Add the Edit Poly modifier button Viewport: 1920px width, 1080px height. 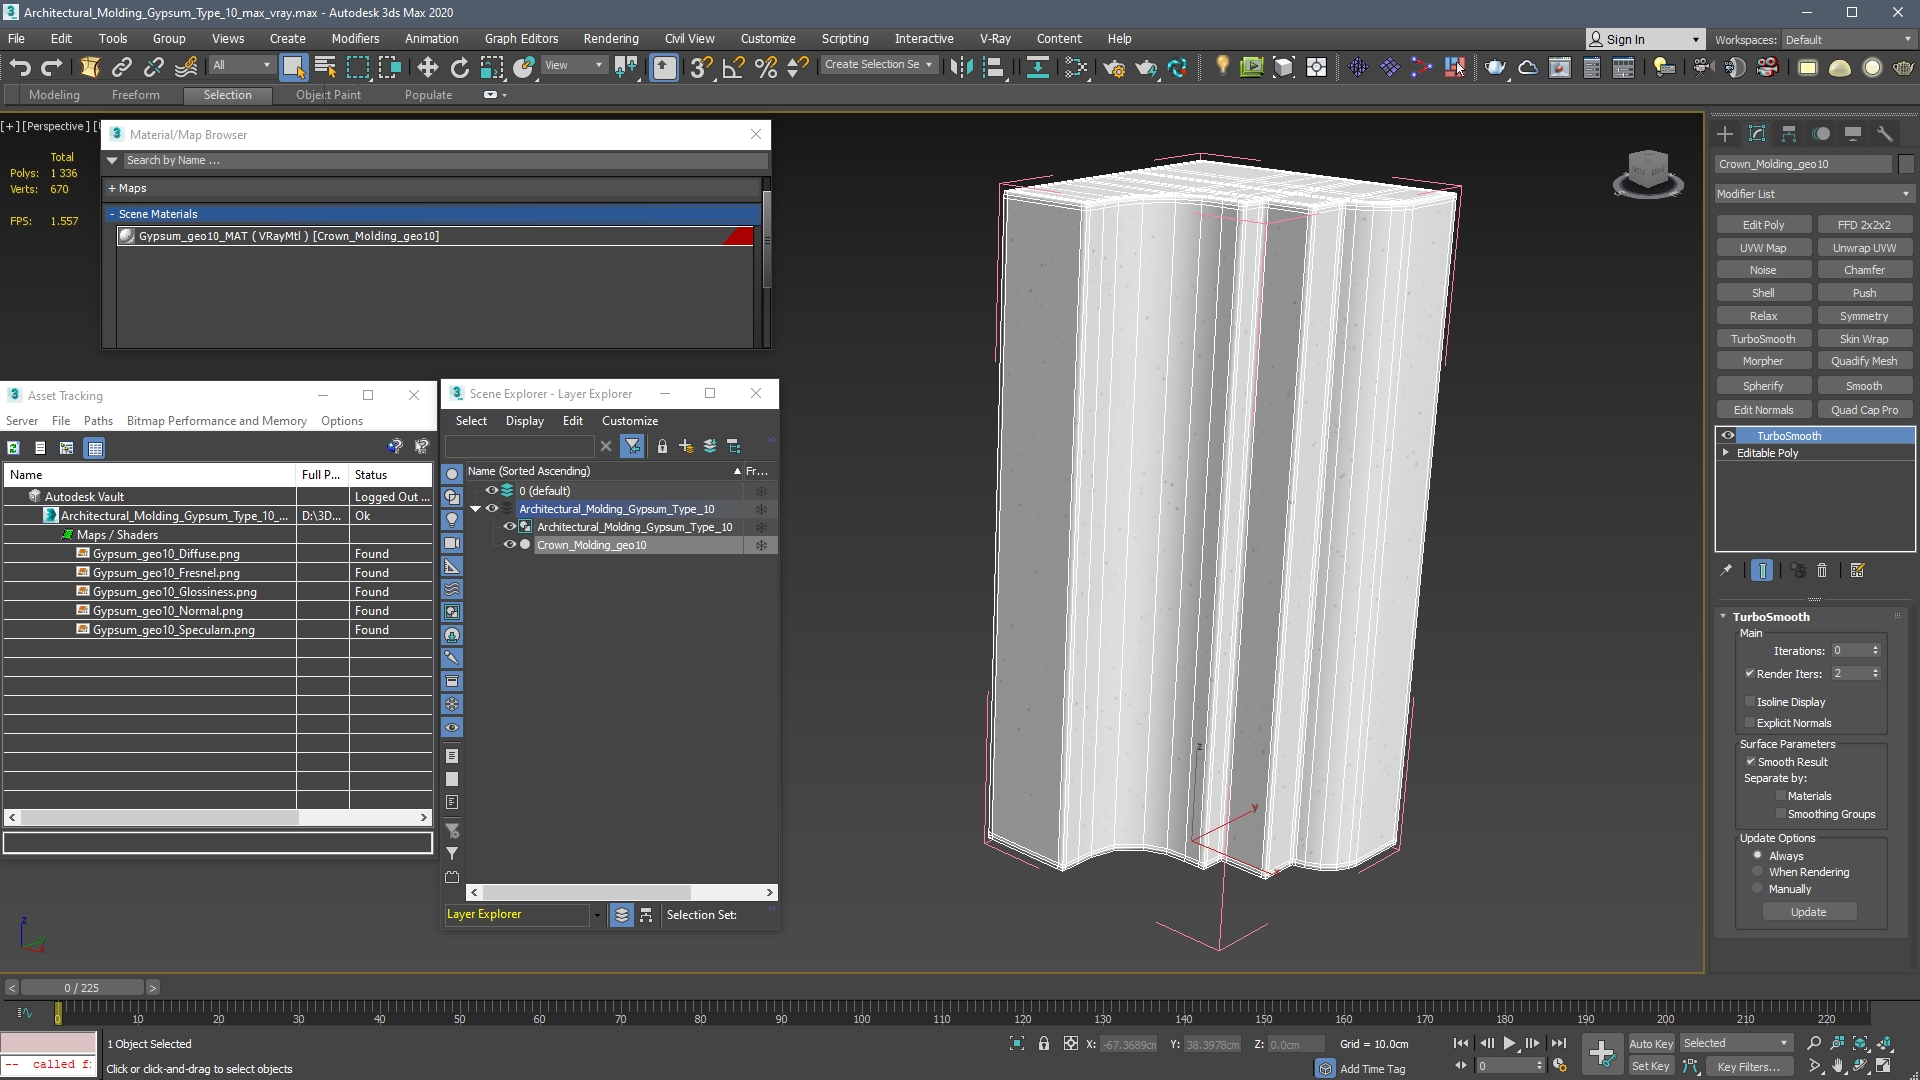pyautogui.click(x=1763, y=225)
